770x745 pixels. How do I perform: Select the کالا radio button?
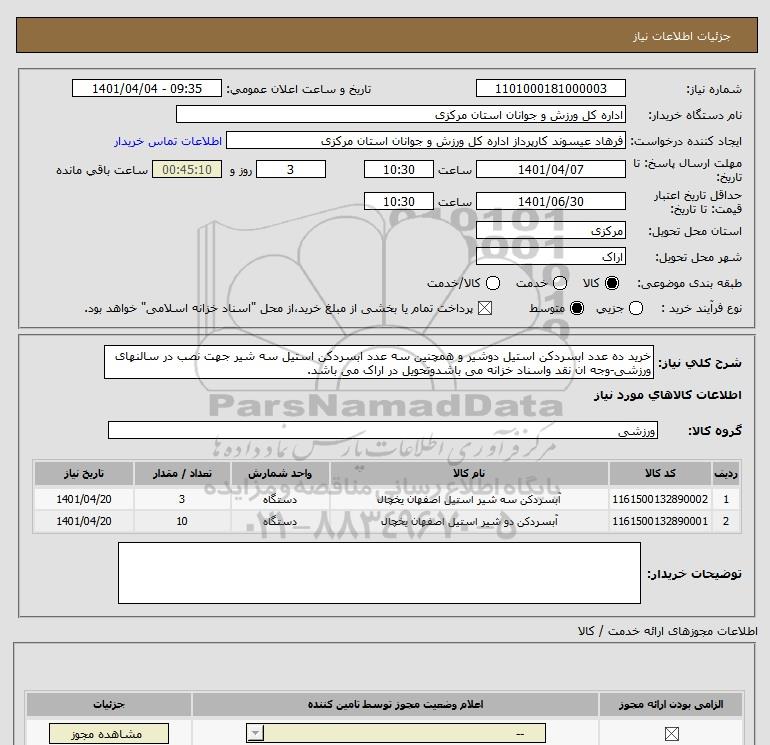click(612, 283)
